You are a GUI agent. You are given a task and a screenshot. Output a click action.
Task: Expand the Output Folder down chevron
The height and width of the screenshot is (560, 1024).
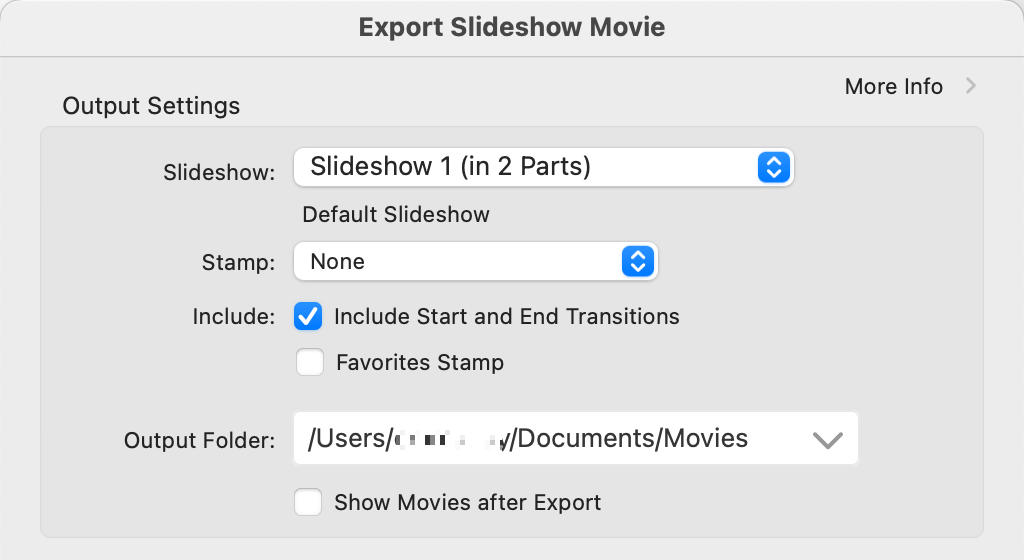(828, 439)
